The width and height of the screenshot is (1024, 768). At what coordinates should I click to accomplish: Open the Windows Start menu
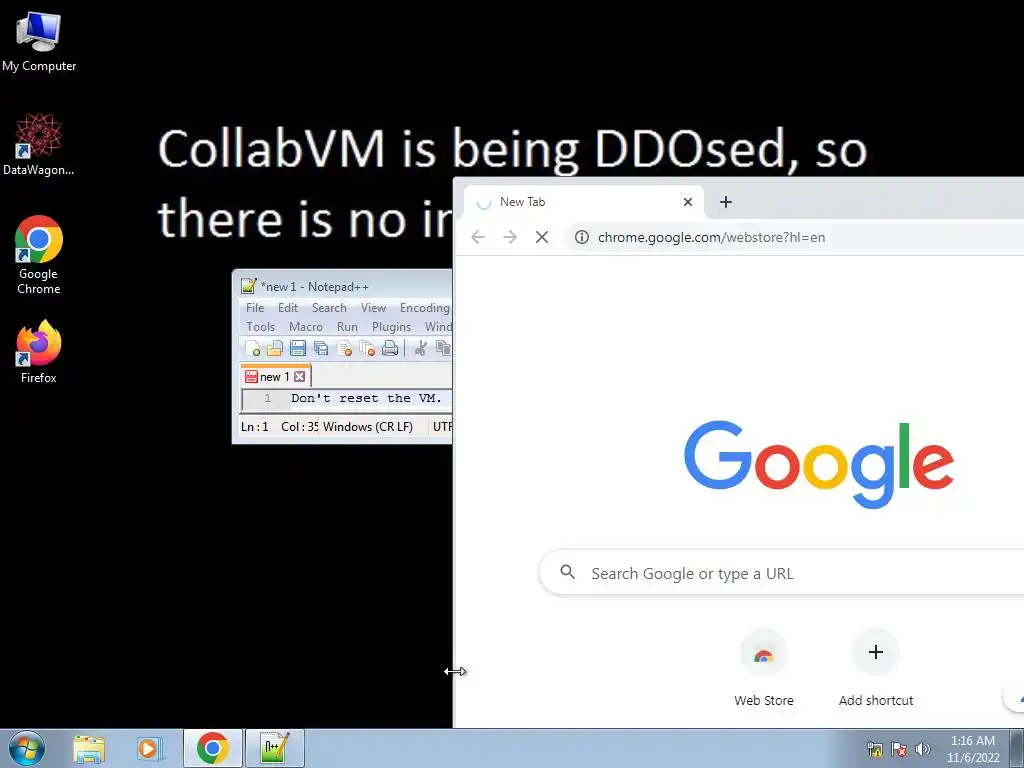pos(27,748)
